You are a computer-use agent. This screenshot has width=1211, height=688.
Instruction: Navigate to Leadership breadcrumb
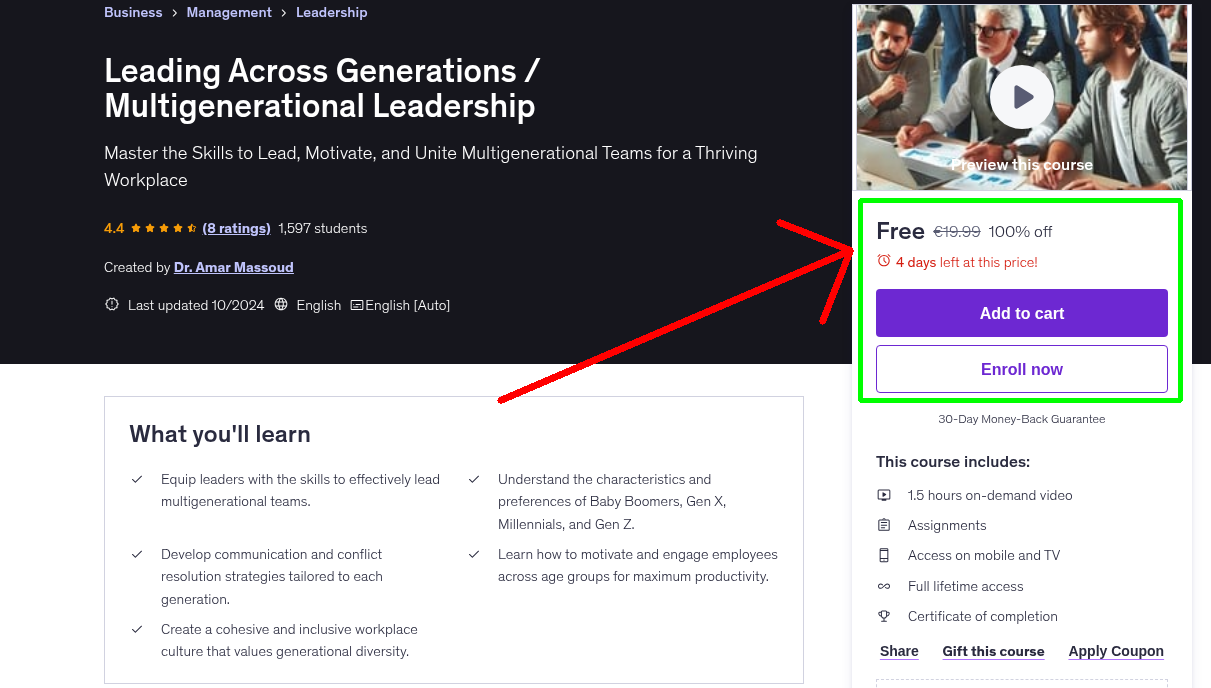coord(331,12)
